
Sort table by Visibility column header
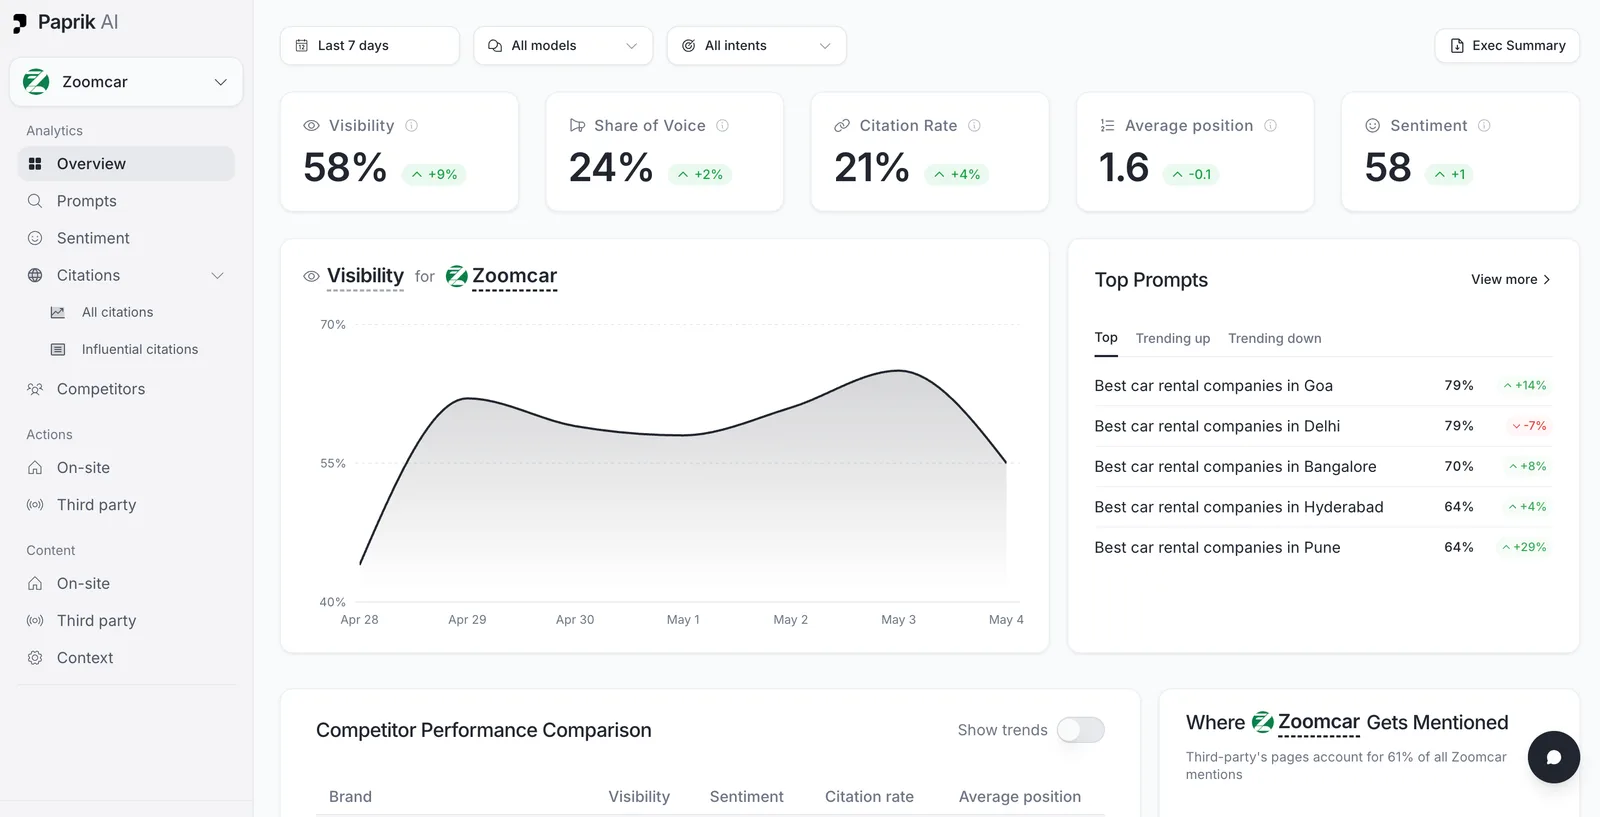[639, 797]
